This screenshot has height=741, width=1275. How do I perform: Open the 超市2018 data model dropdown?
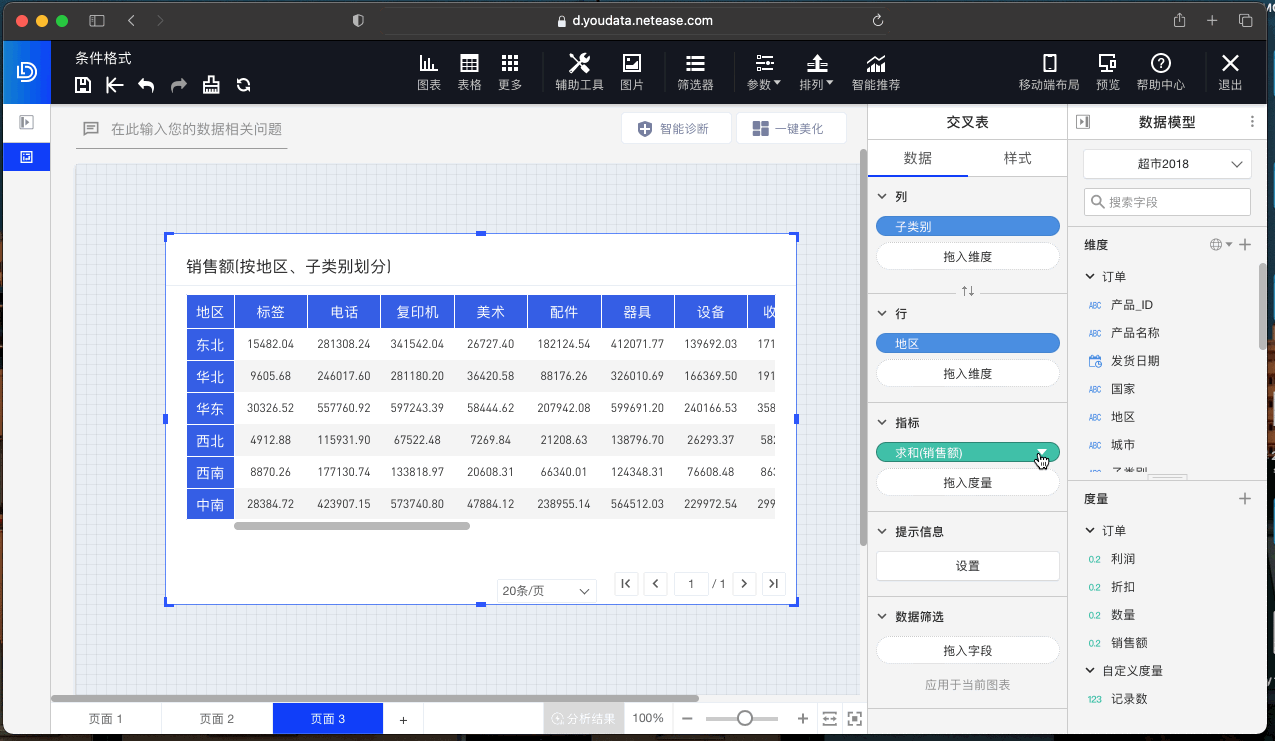(x=1167, y=164)
